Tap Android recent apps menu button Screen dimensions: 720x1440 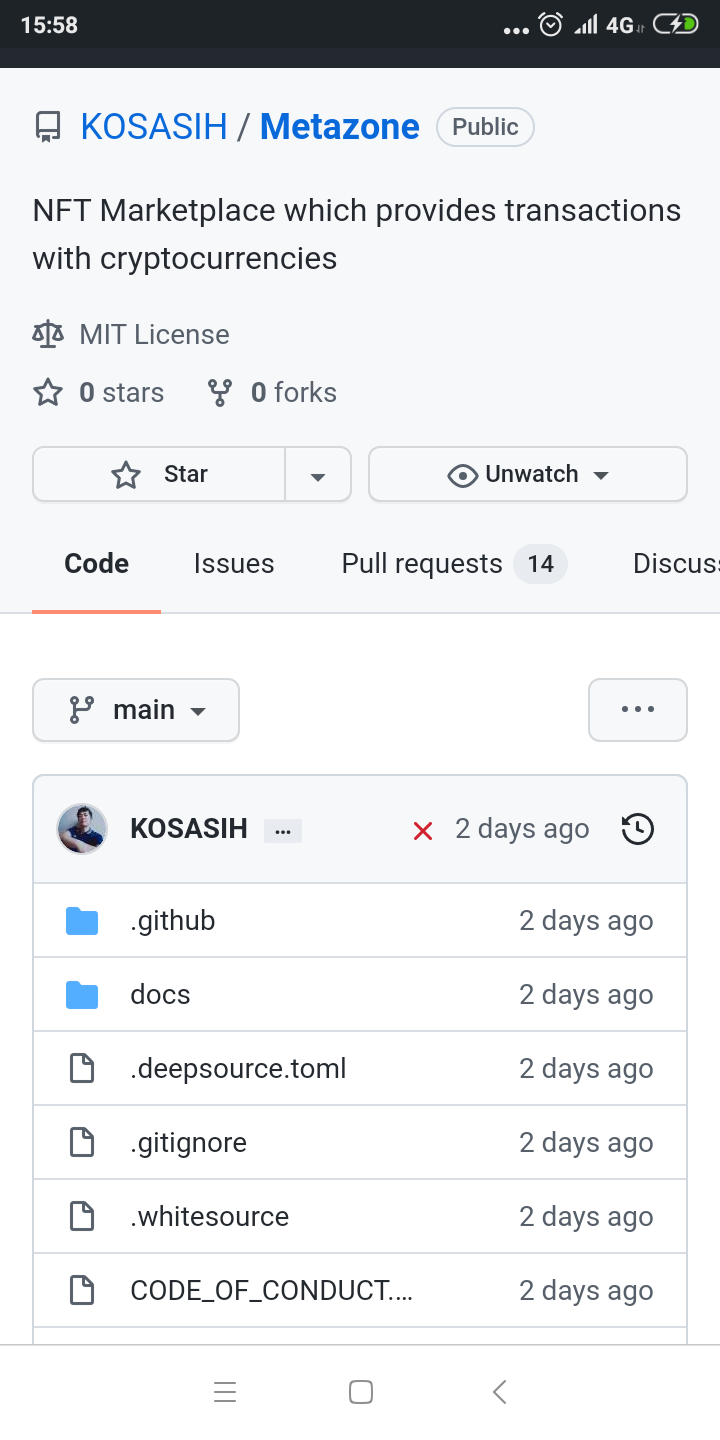(x=225, y=1392)
